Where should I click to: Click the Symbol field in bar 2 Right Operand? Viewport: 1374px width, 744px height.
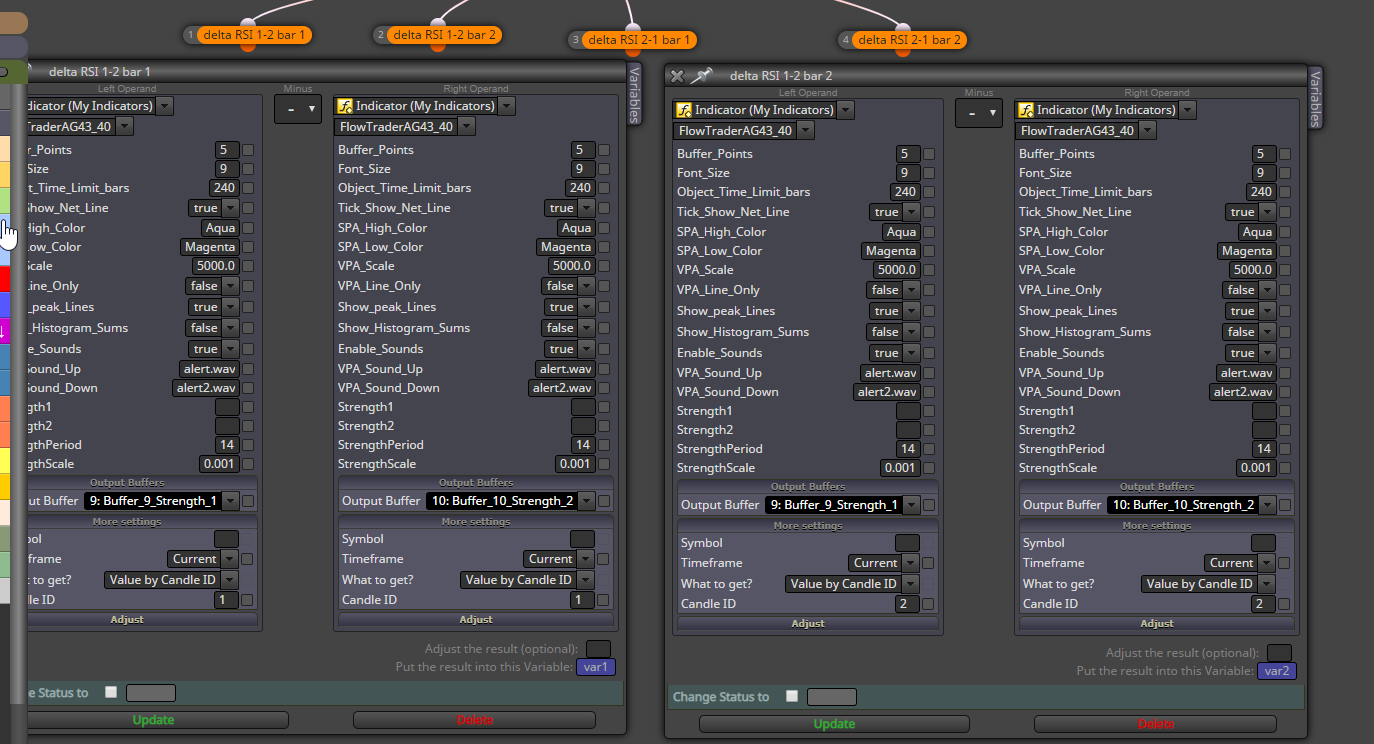point(1264,543)
